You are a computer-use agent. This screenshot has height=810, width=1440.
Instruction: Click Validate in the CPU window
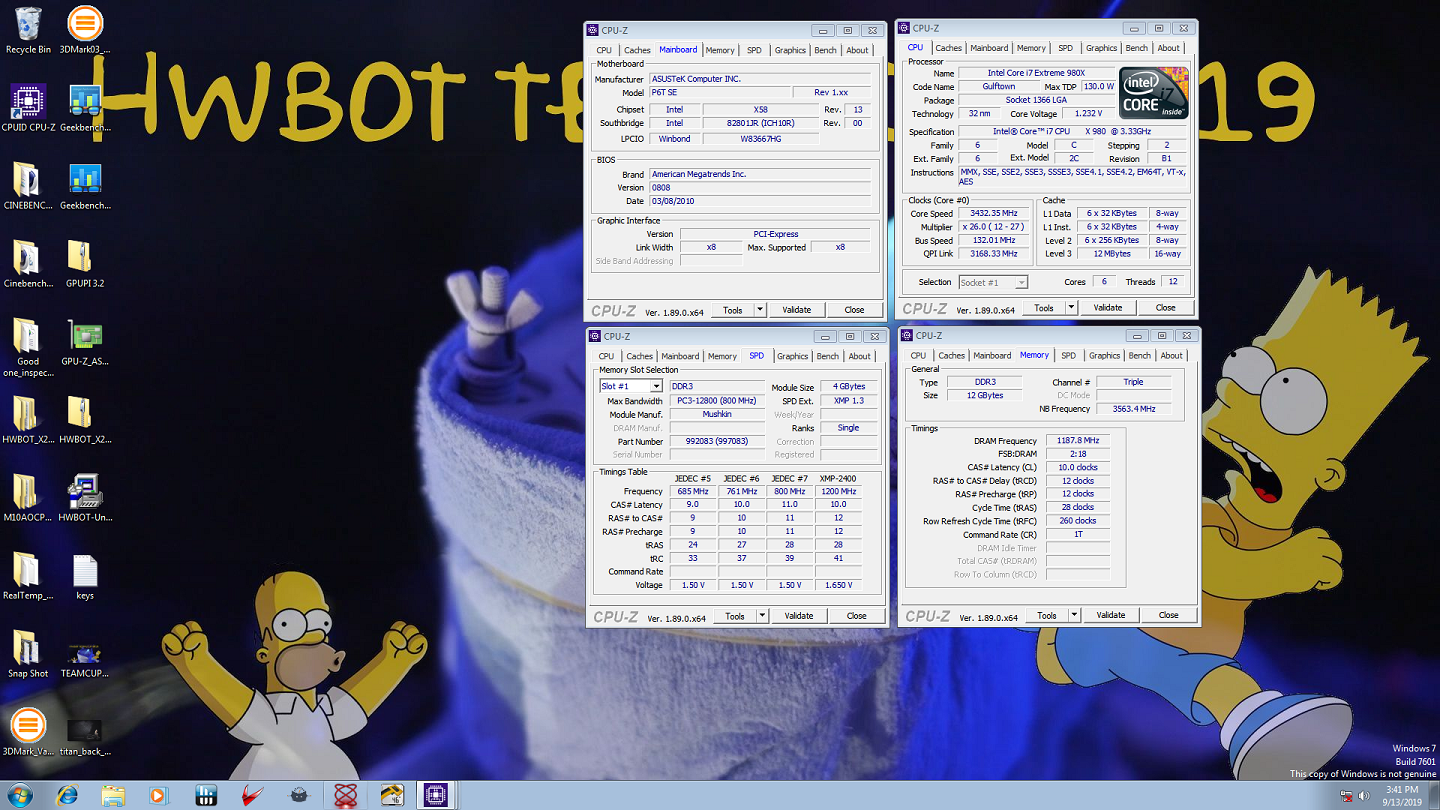pyautogui.click(x=1108, y=308)
